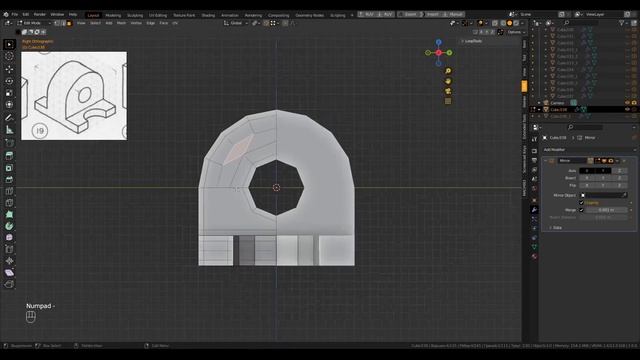Toggle X in the Mirror Bisect row
This screenshot has height=360, width=640.
pos(587,178)
